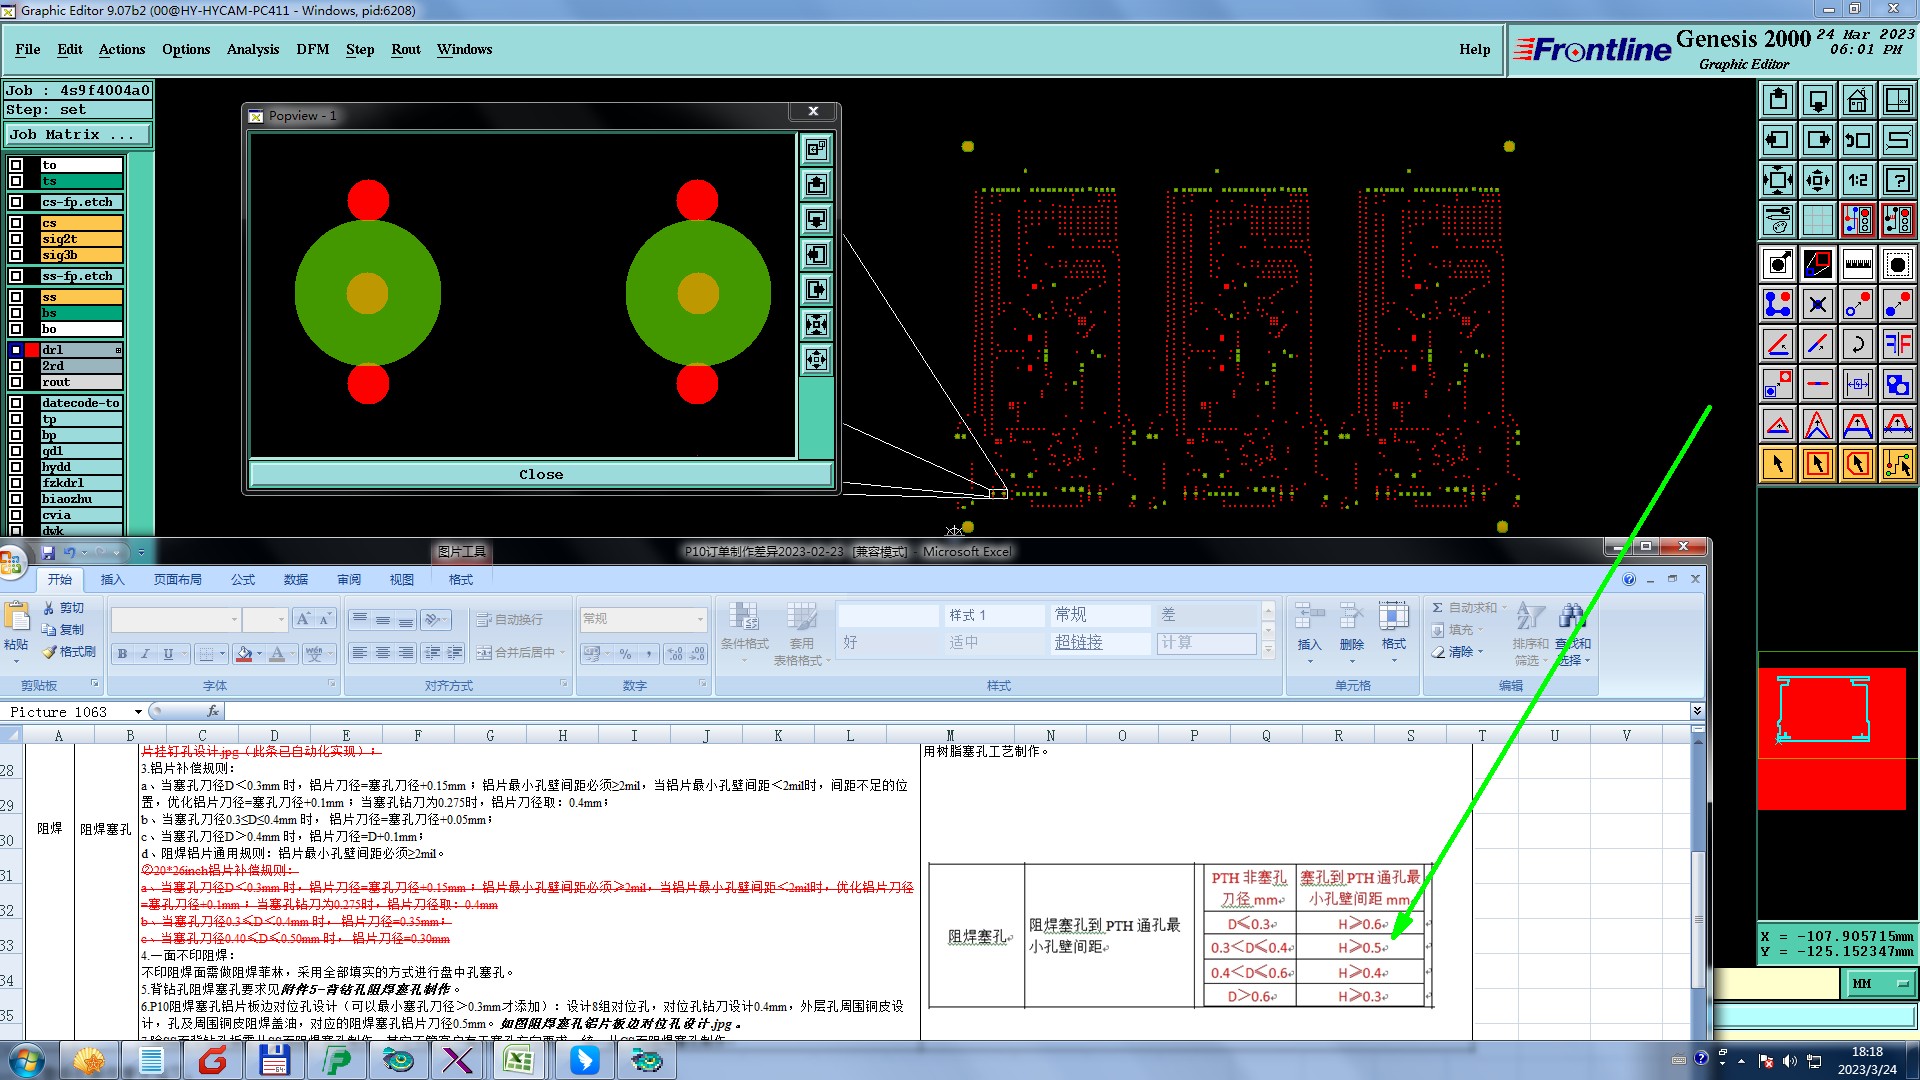Viewport: 1920px width, 1080px height.
Task: Click the ruler measure tool icon
Action: pos(1857,264)
